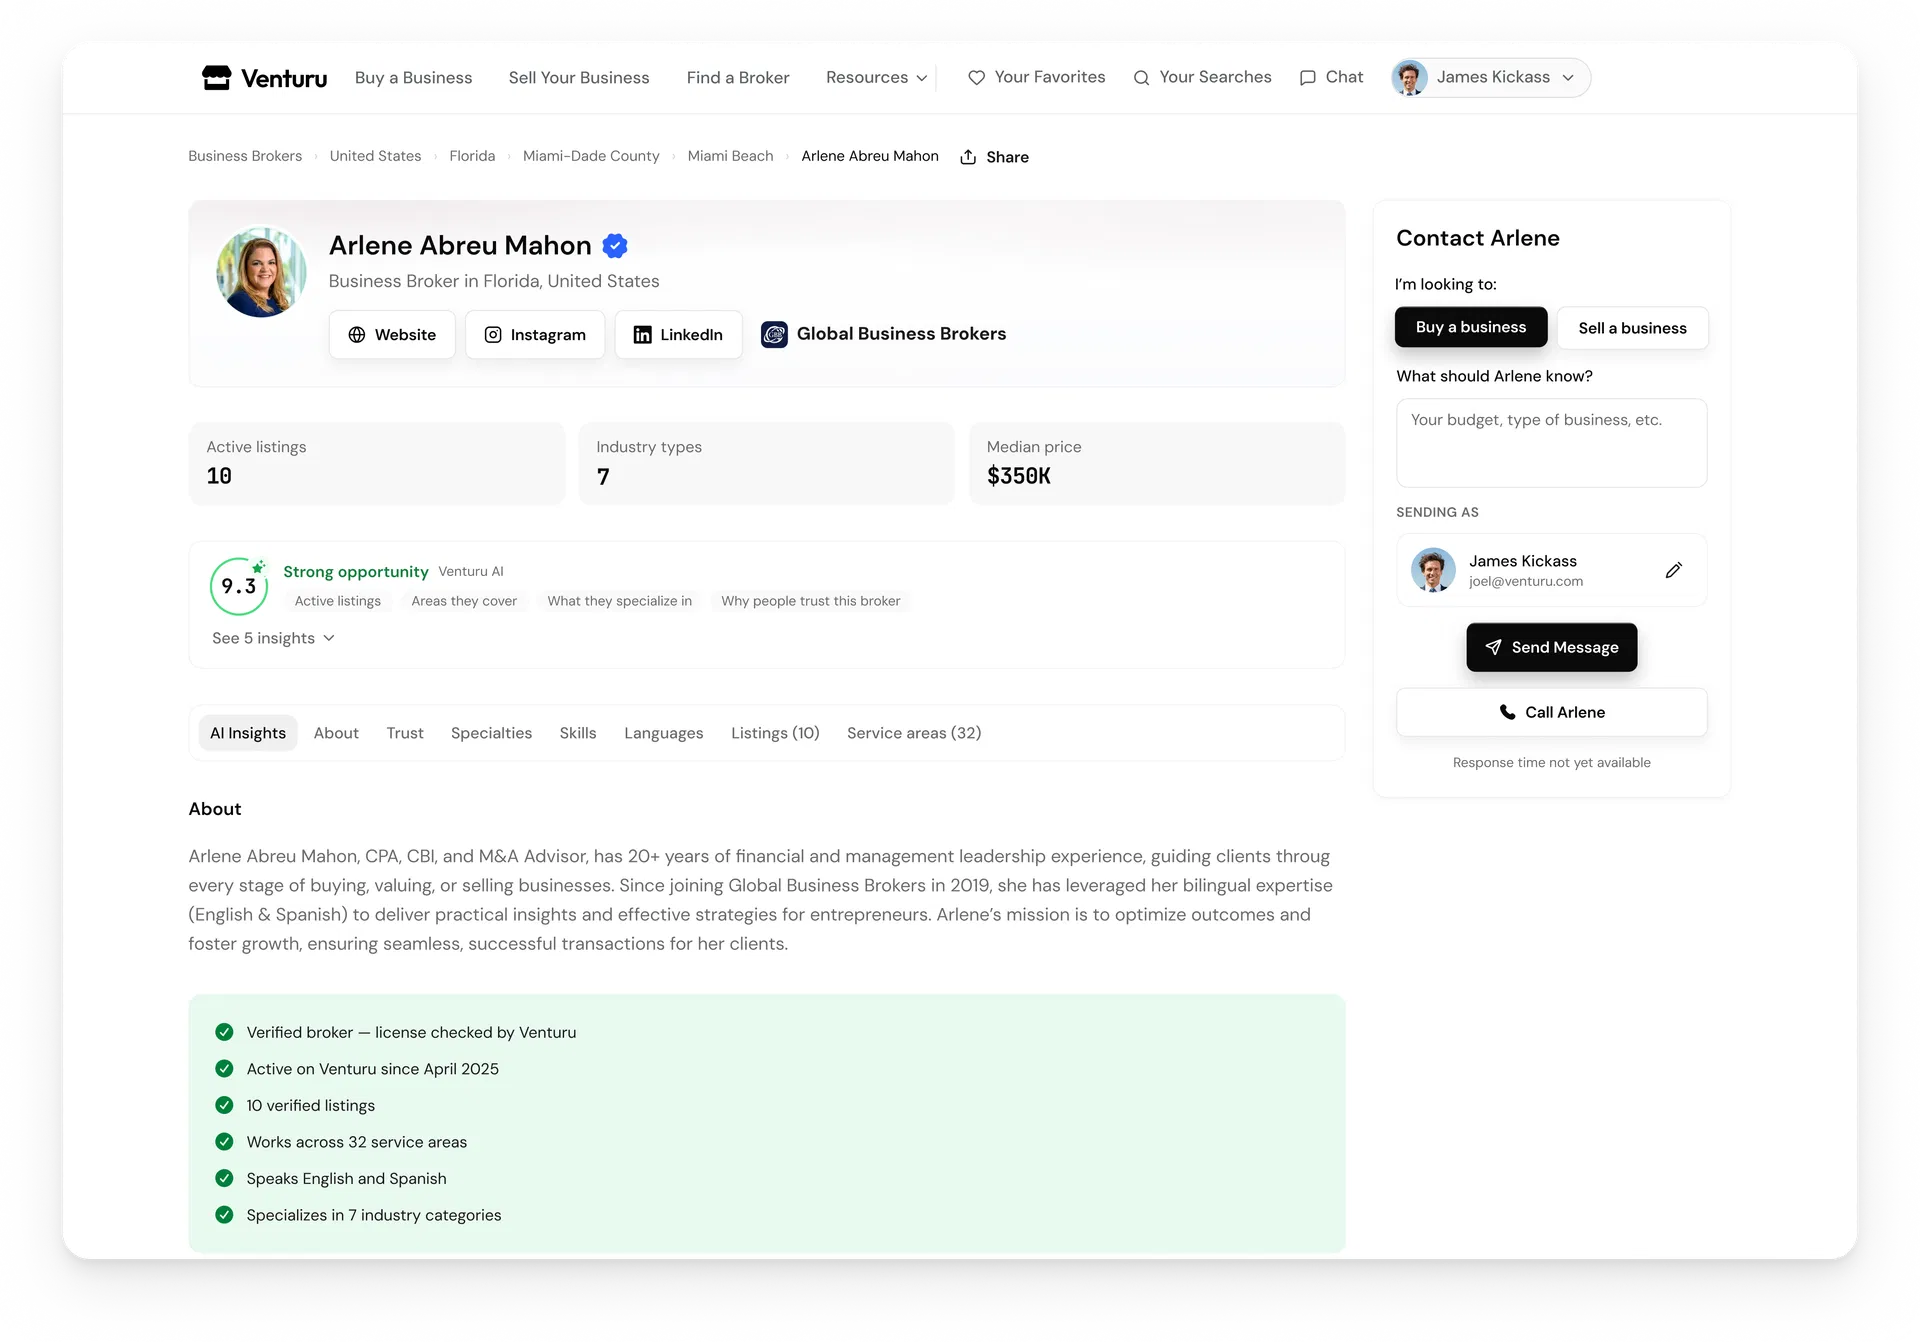Click the magnifier icon for Your Searches
Screen dimensions: 1920x1342
[1141, 78]
